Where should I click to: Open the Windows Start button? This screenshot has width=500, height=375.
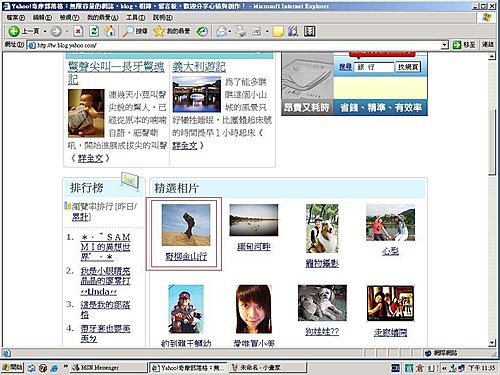[x=12, y=367]
